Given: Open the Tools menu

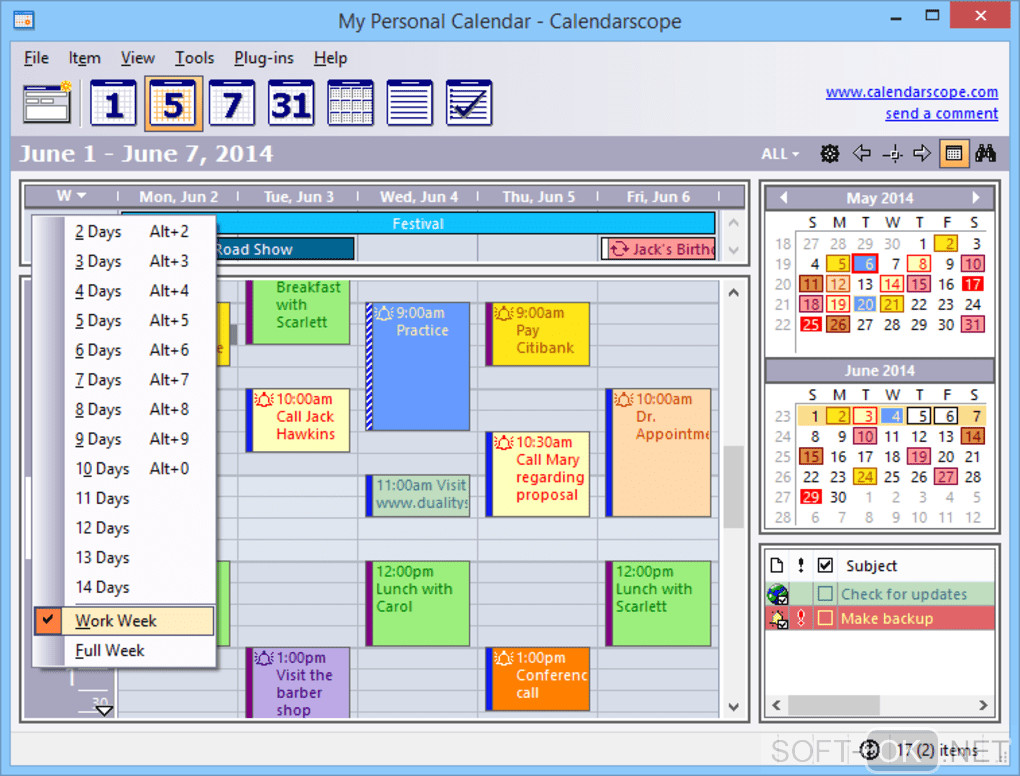Looking at the screenshot, I should pos(195,58).
